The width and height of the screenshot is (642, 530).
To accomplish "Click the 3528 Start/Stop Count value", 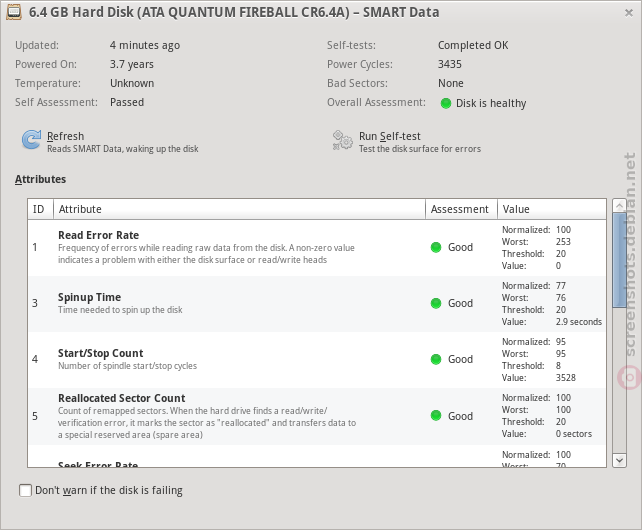I will point(565,378).
